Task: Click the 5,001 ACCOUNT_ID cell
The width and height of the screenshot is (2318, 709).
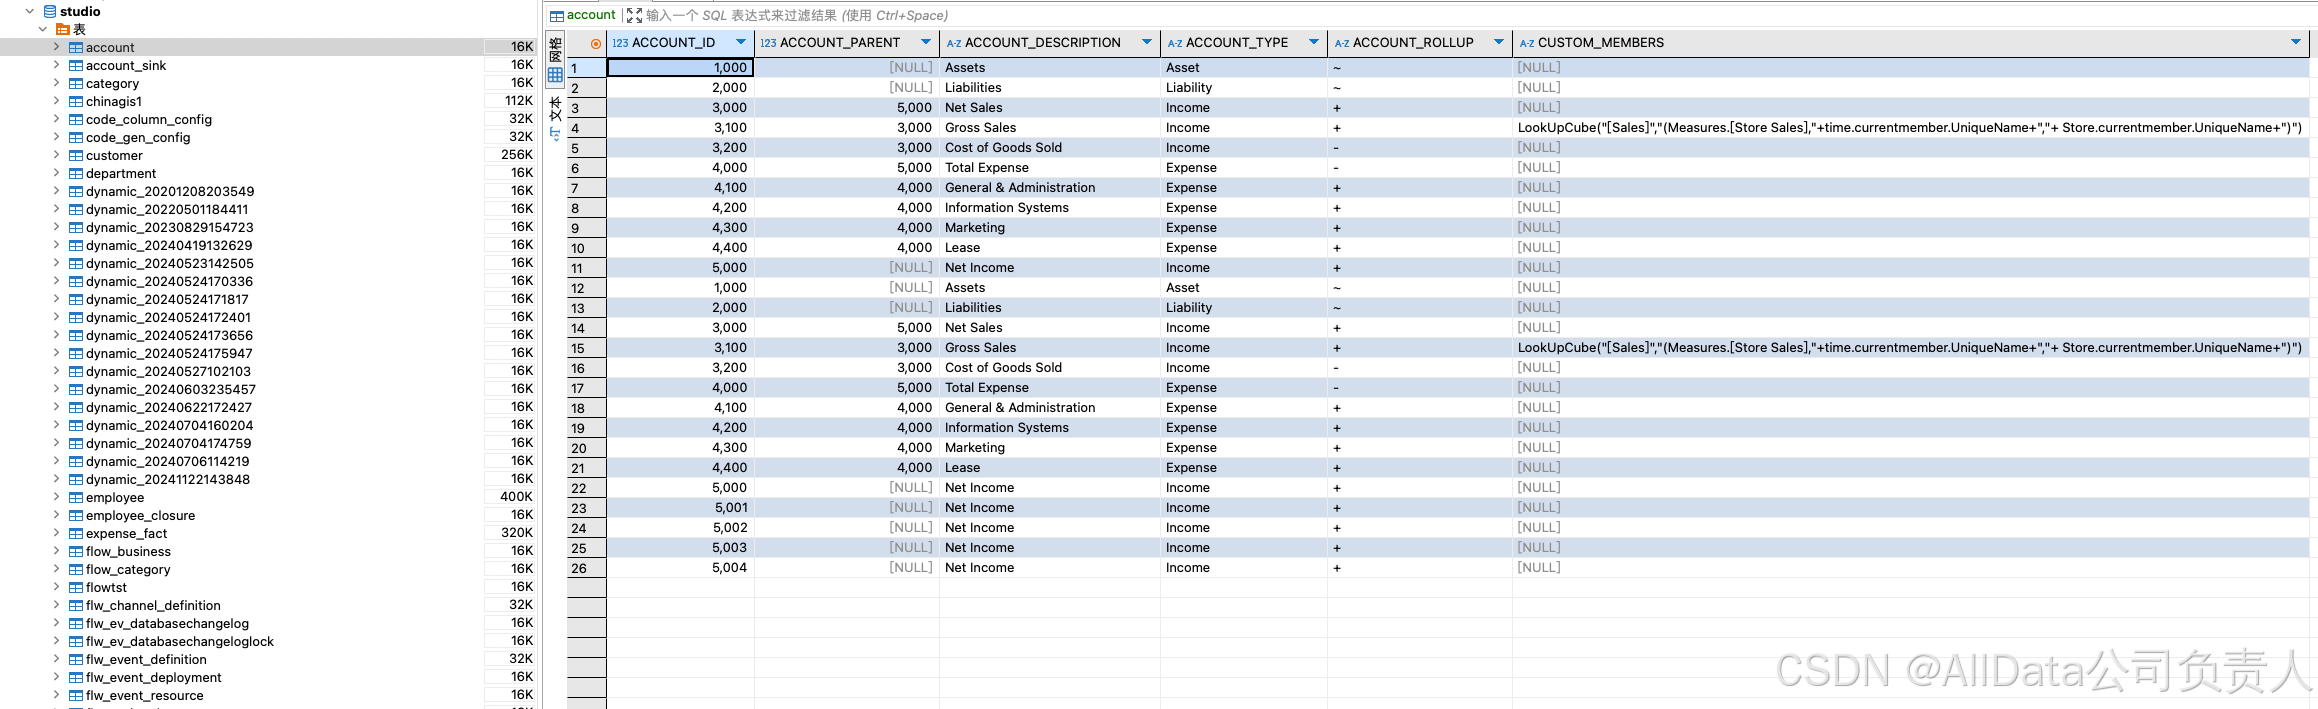Action: tap(681, 508)
